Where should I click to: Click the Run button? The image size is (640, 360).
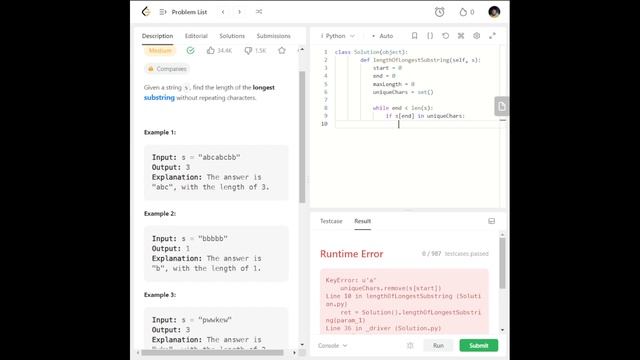pos(438,346)
